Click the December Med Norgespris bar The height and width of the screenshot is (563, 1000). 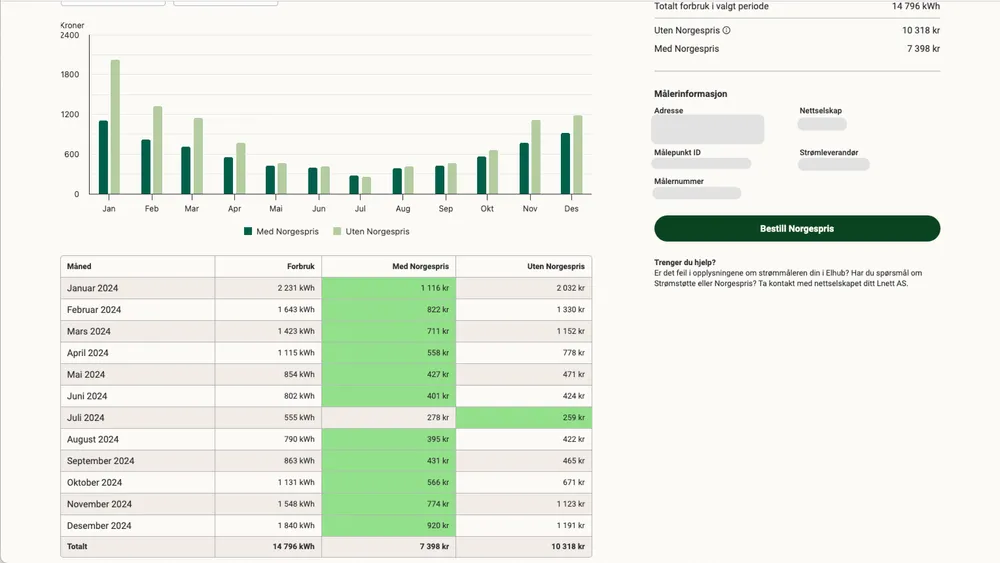click(x=566, y=164)
